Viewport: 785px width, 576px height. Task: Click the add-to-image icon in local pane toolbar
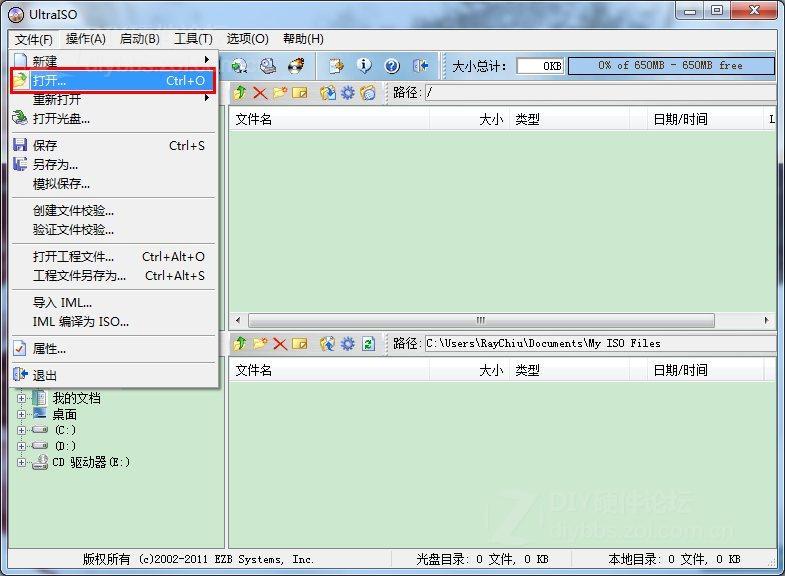[327, 344]
